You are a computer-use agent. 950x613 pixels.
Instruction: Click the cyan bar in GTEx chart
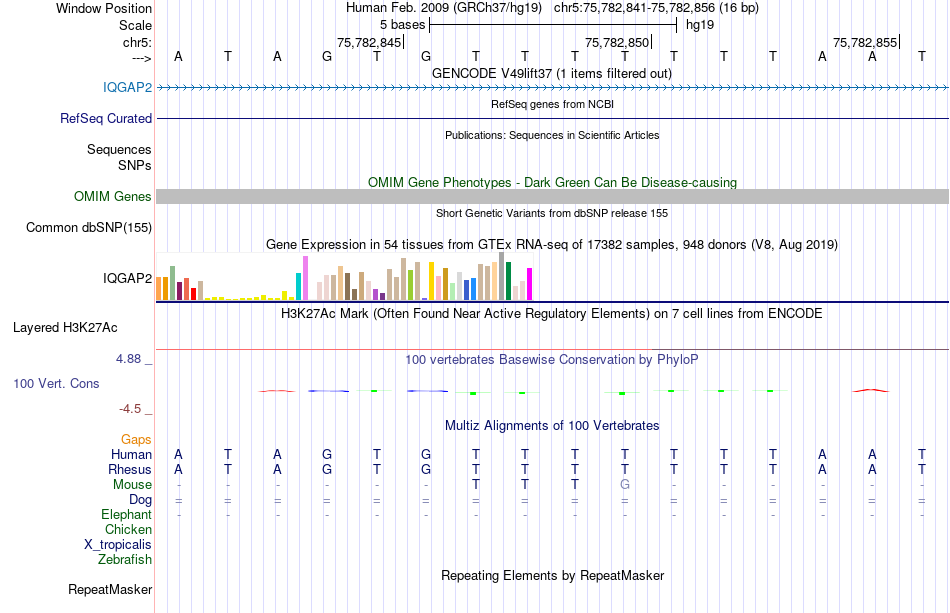tap(299, 287)
